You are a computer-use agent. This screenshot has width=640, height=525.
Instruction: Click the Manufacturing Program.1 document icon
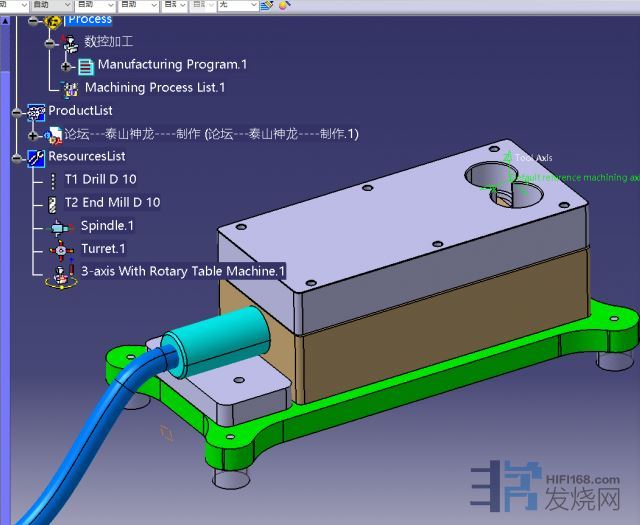(x=85, y=65)
